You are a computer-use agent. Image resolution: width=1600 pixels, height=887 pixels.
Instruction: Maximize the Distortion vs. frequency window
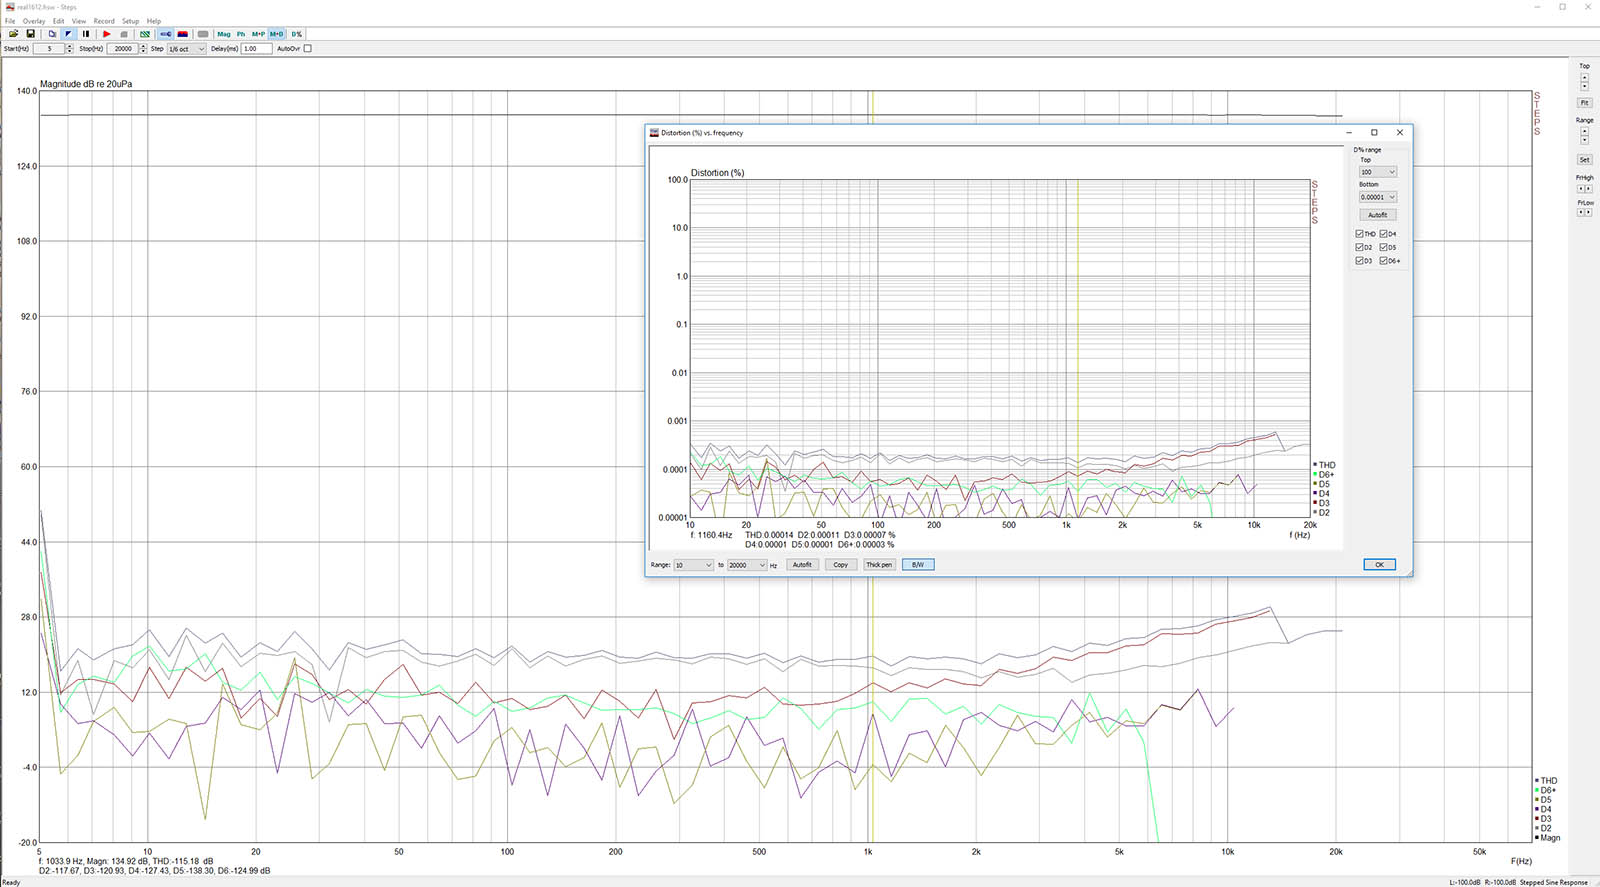point(1374,132)
